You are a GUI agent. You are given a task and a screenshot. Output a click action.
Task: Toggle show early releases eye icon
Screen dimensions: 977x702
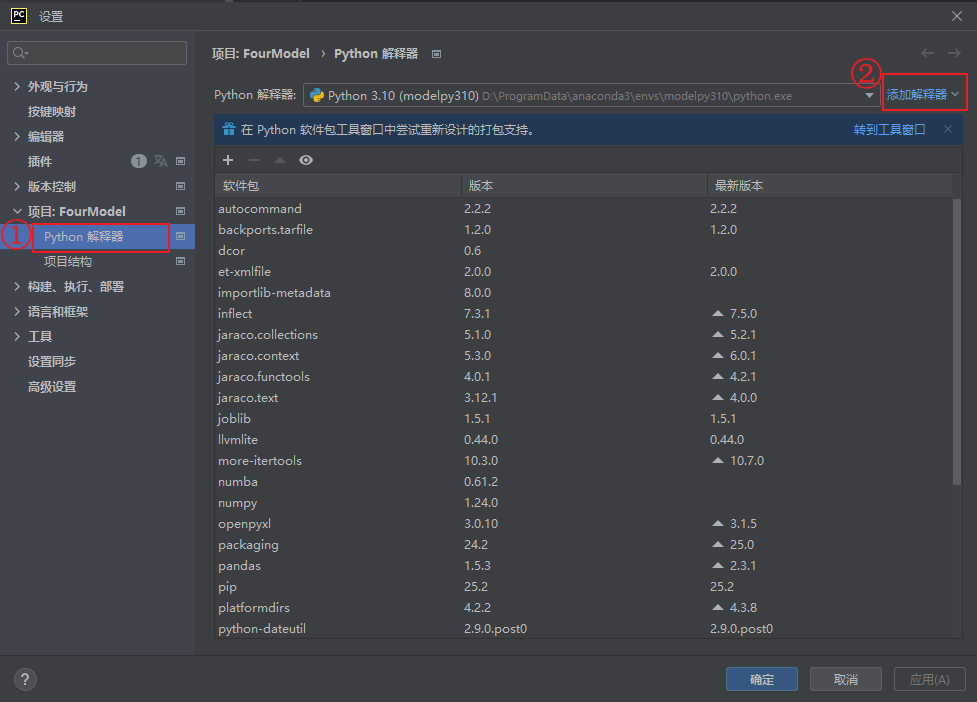pos(306,160)
